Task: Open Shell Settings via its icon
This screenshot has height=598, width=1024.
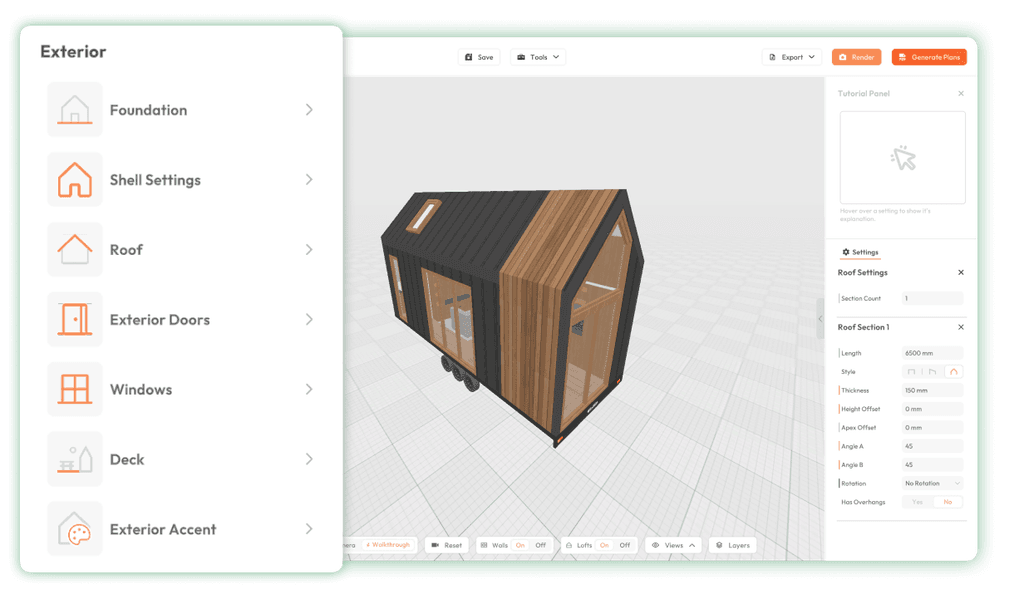Action: tap(75, 179)
